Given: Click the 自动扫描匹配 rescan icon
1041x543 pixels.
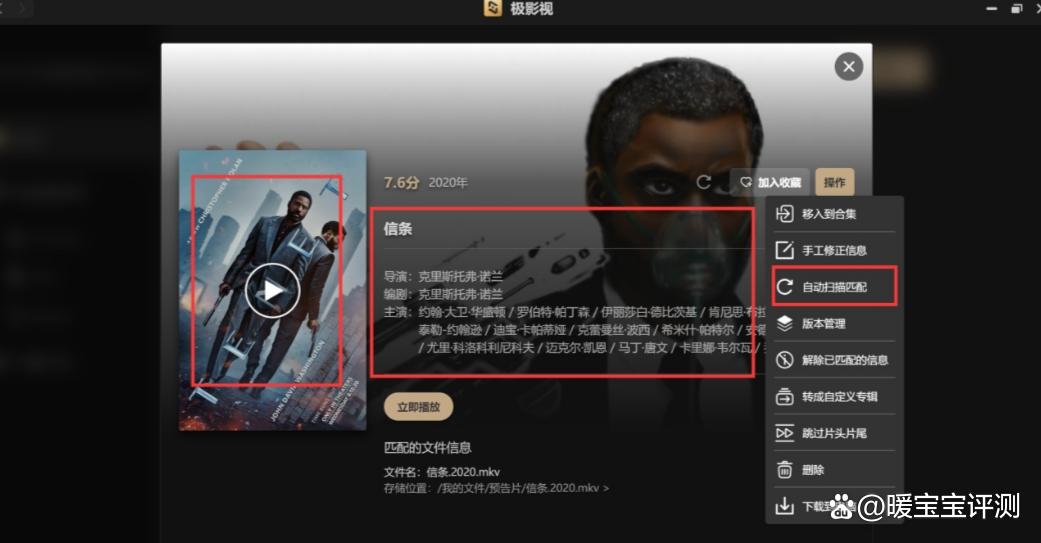Looking at the screenshot, I should 785,287.
